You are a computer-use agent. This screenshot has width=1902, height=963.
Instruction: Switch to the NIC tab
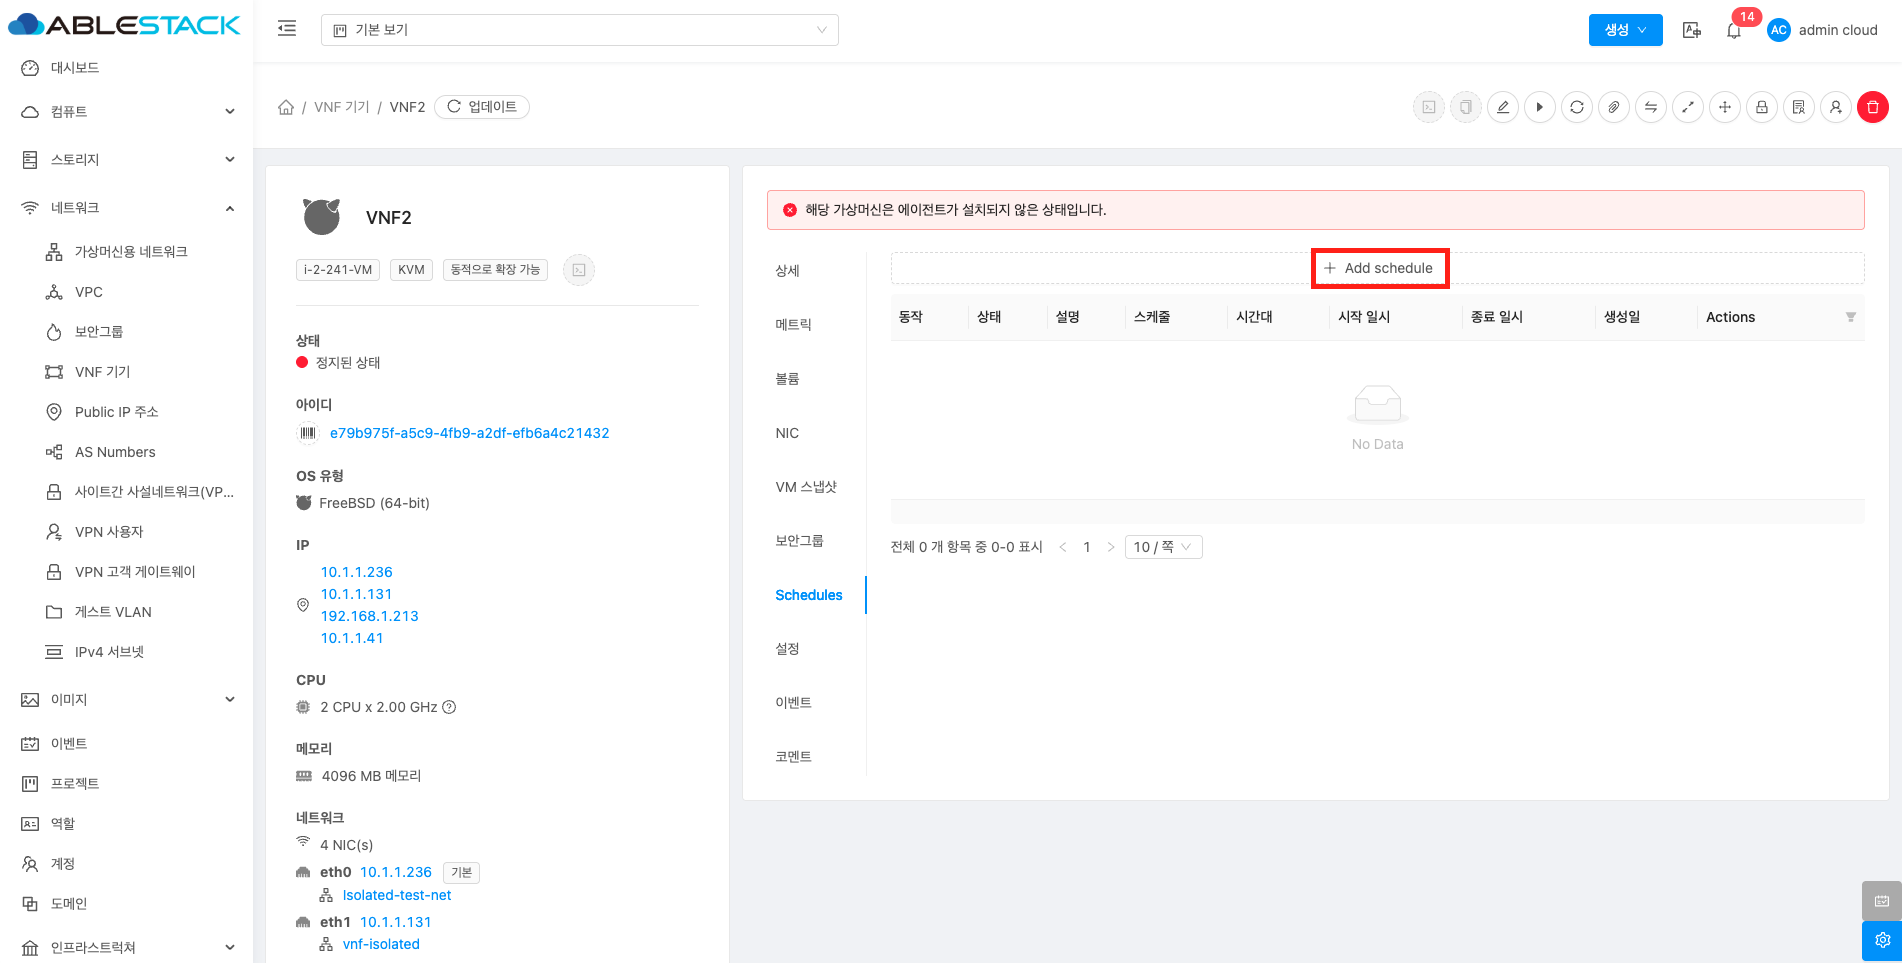(787, 433)
